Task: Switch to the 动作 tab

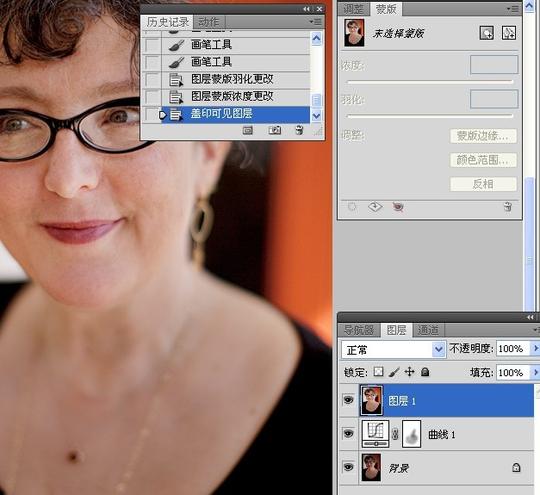Action: tap(209, 22)
